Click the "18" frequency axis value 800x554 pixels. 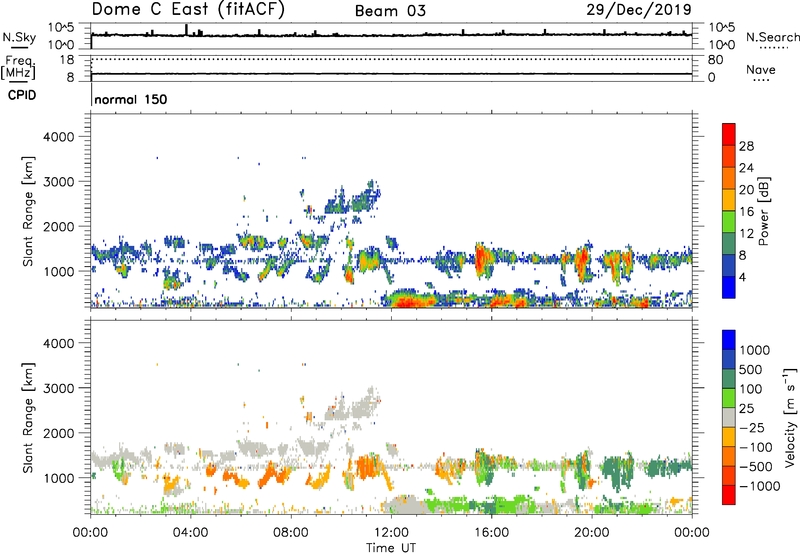point(67,60)
